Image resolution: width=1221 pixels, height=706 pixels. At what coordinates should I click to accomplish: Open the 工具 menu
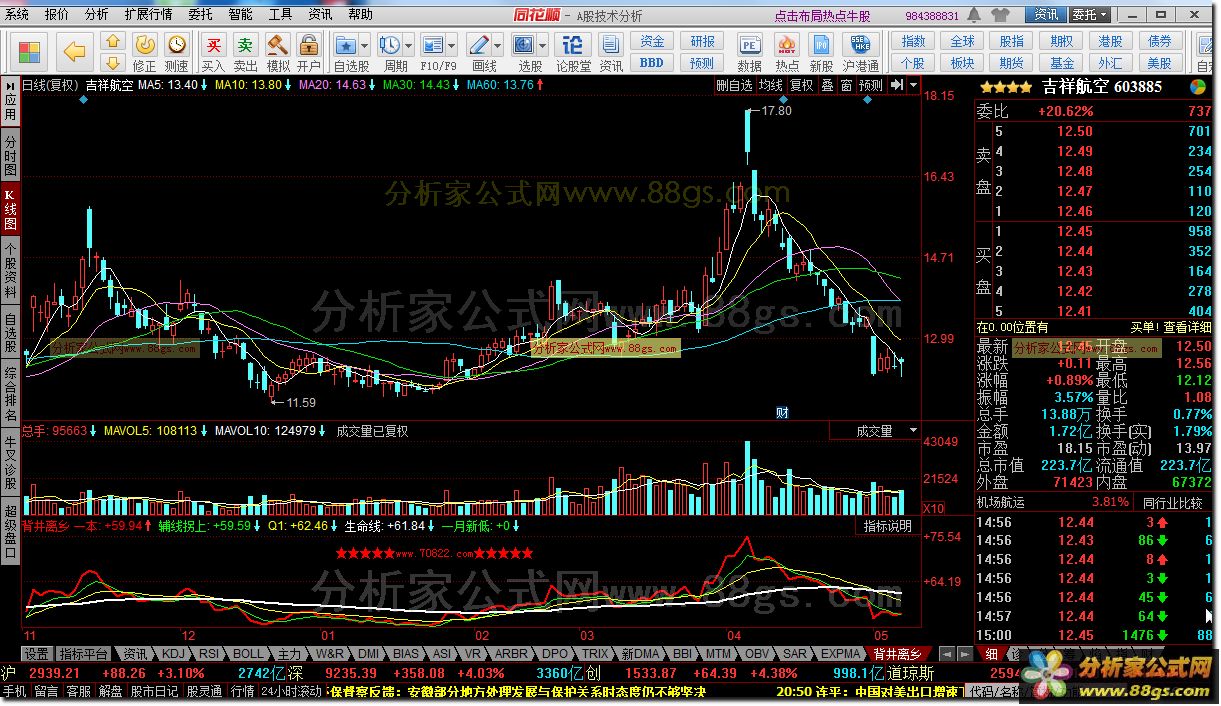[x=281, y=15]
